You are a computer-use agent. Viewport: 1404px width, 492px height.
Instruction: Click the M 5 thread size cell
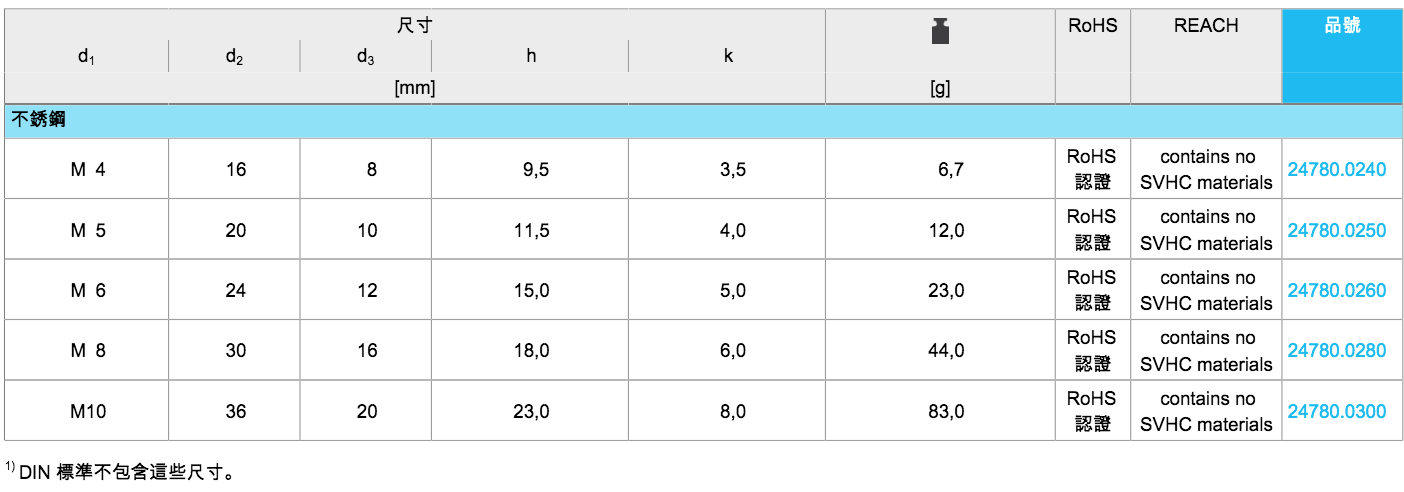click(x=88, y=231)
